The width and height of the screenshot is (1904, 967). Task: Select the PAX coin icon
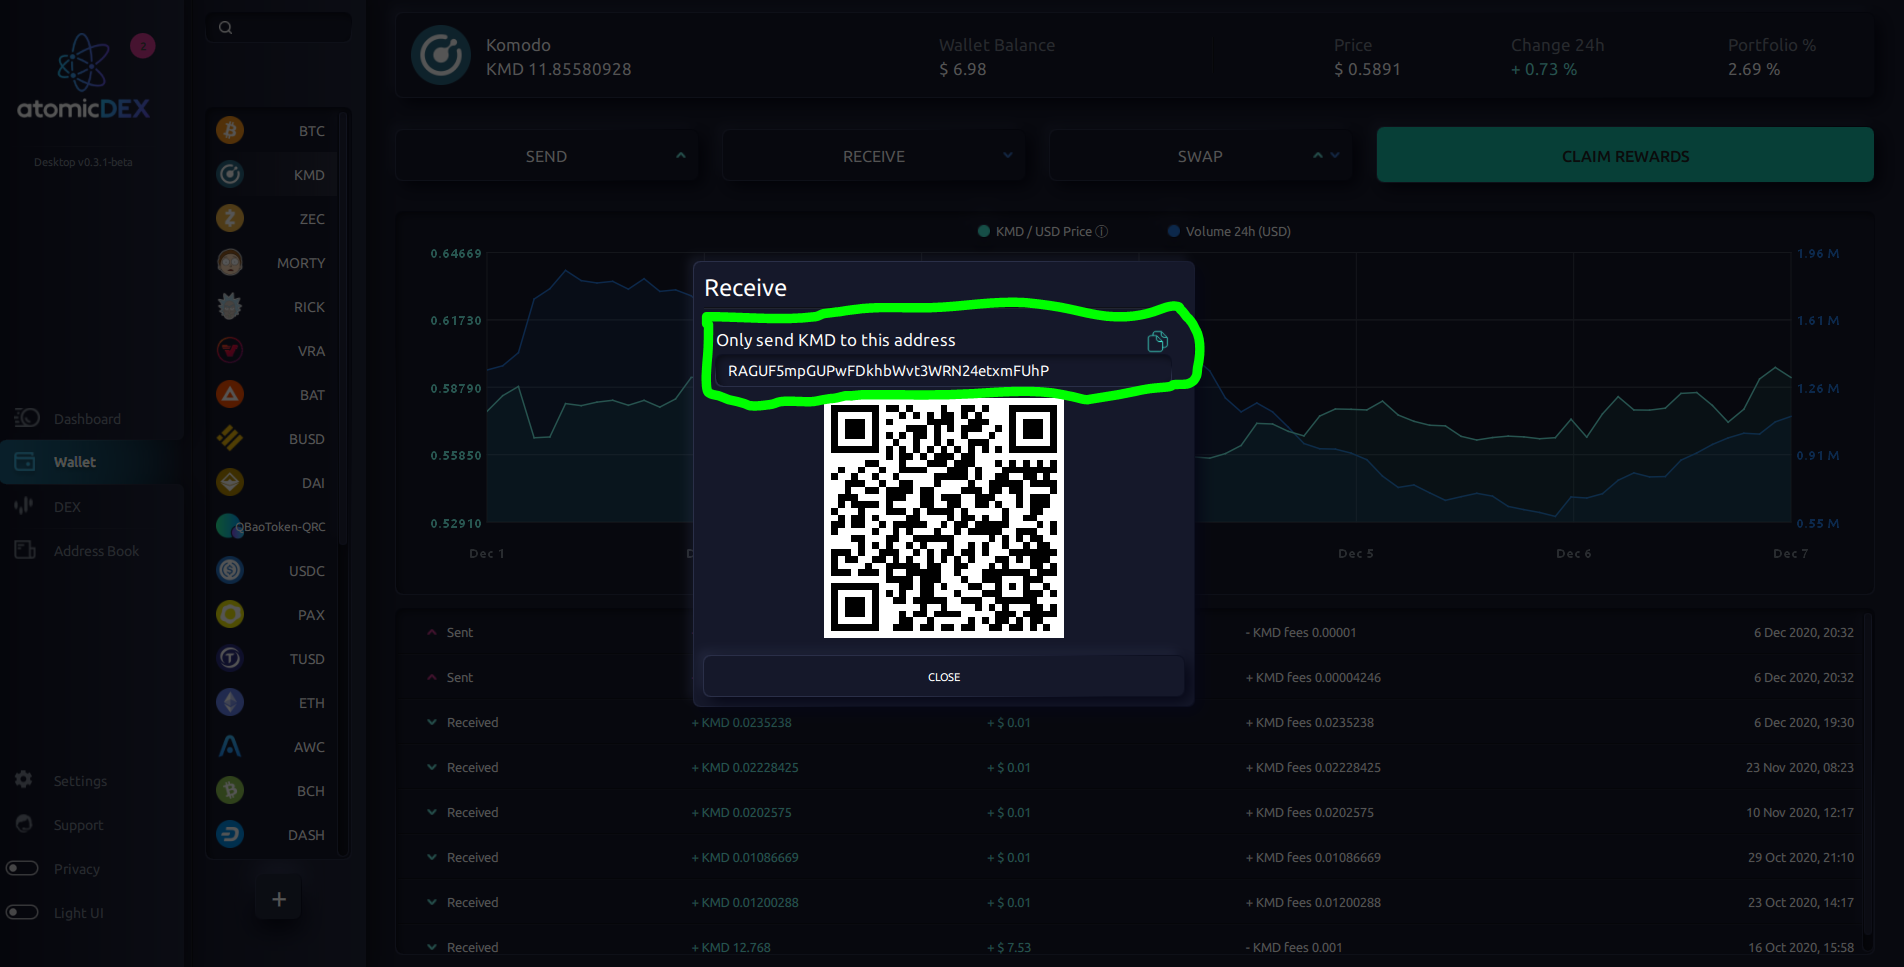(x=230, y=614)
